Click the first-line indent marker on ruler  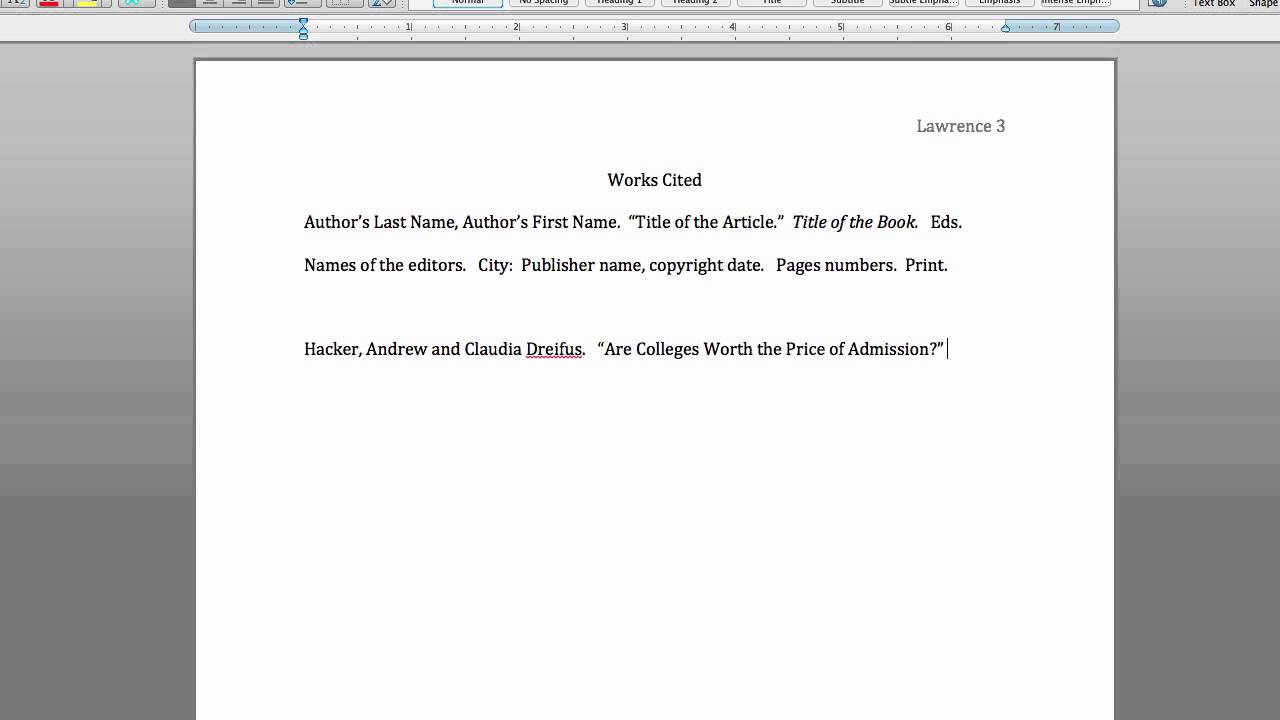[304, 22]
